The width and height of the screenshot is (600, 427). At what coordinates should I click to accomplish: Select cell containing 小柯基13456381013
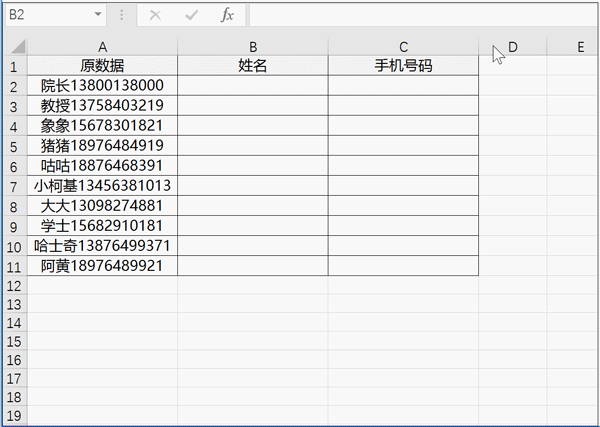coord(102,186)
